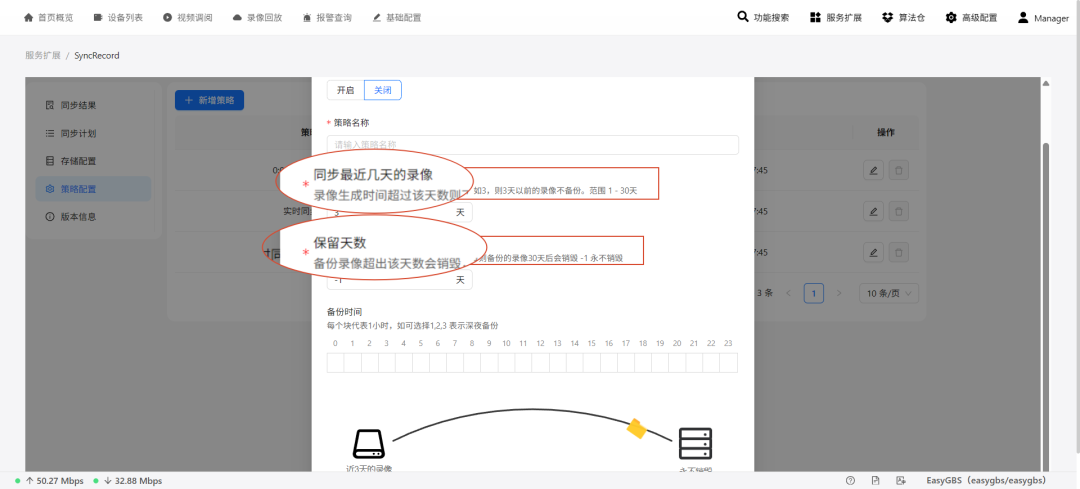The height and width of the screenshot is (489, 1080).
Task: Click the next page arrow in pagination
Action: pos(839,293)
